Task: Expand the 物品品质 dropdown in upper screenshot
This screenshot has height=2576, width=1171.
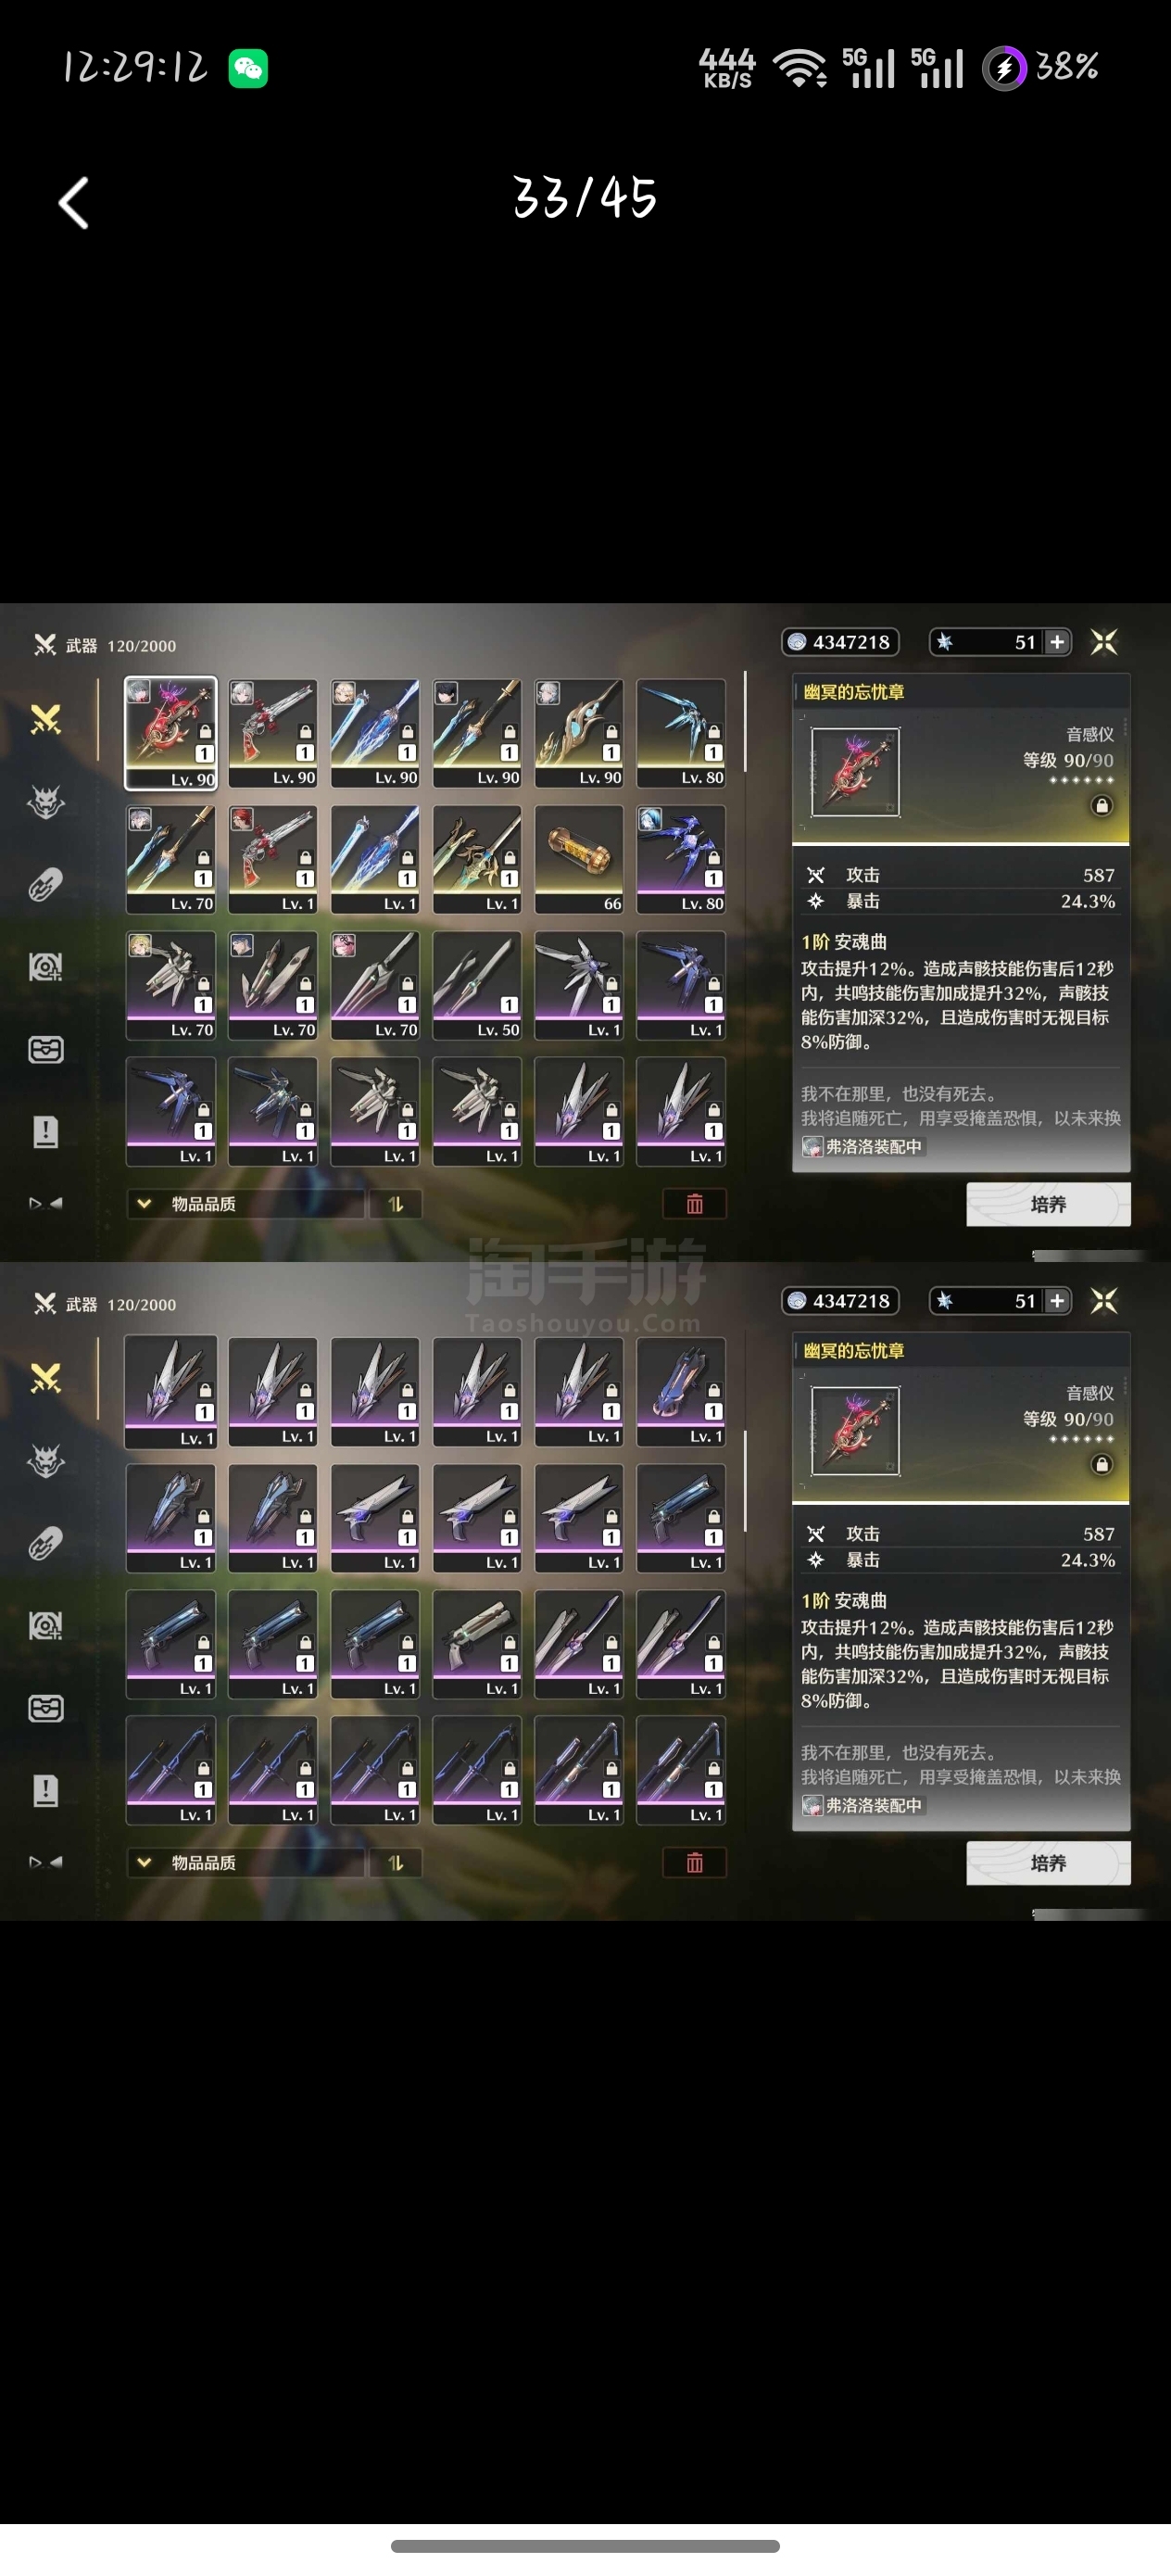Action: coord(245,1204)
